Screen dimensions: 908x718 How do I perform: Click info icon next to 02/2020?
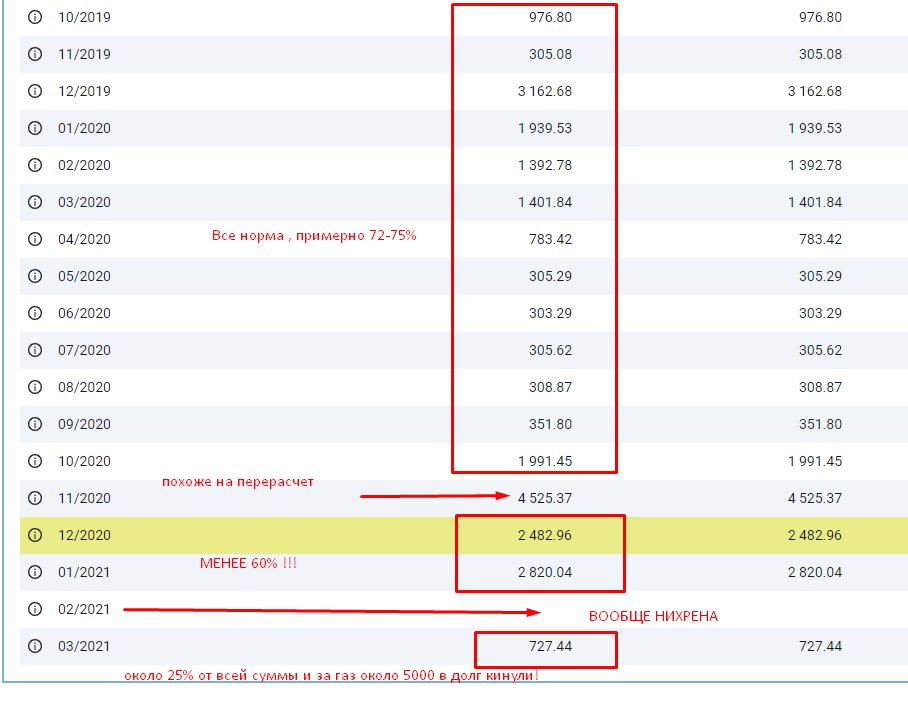coord(35,165)
